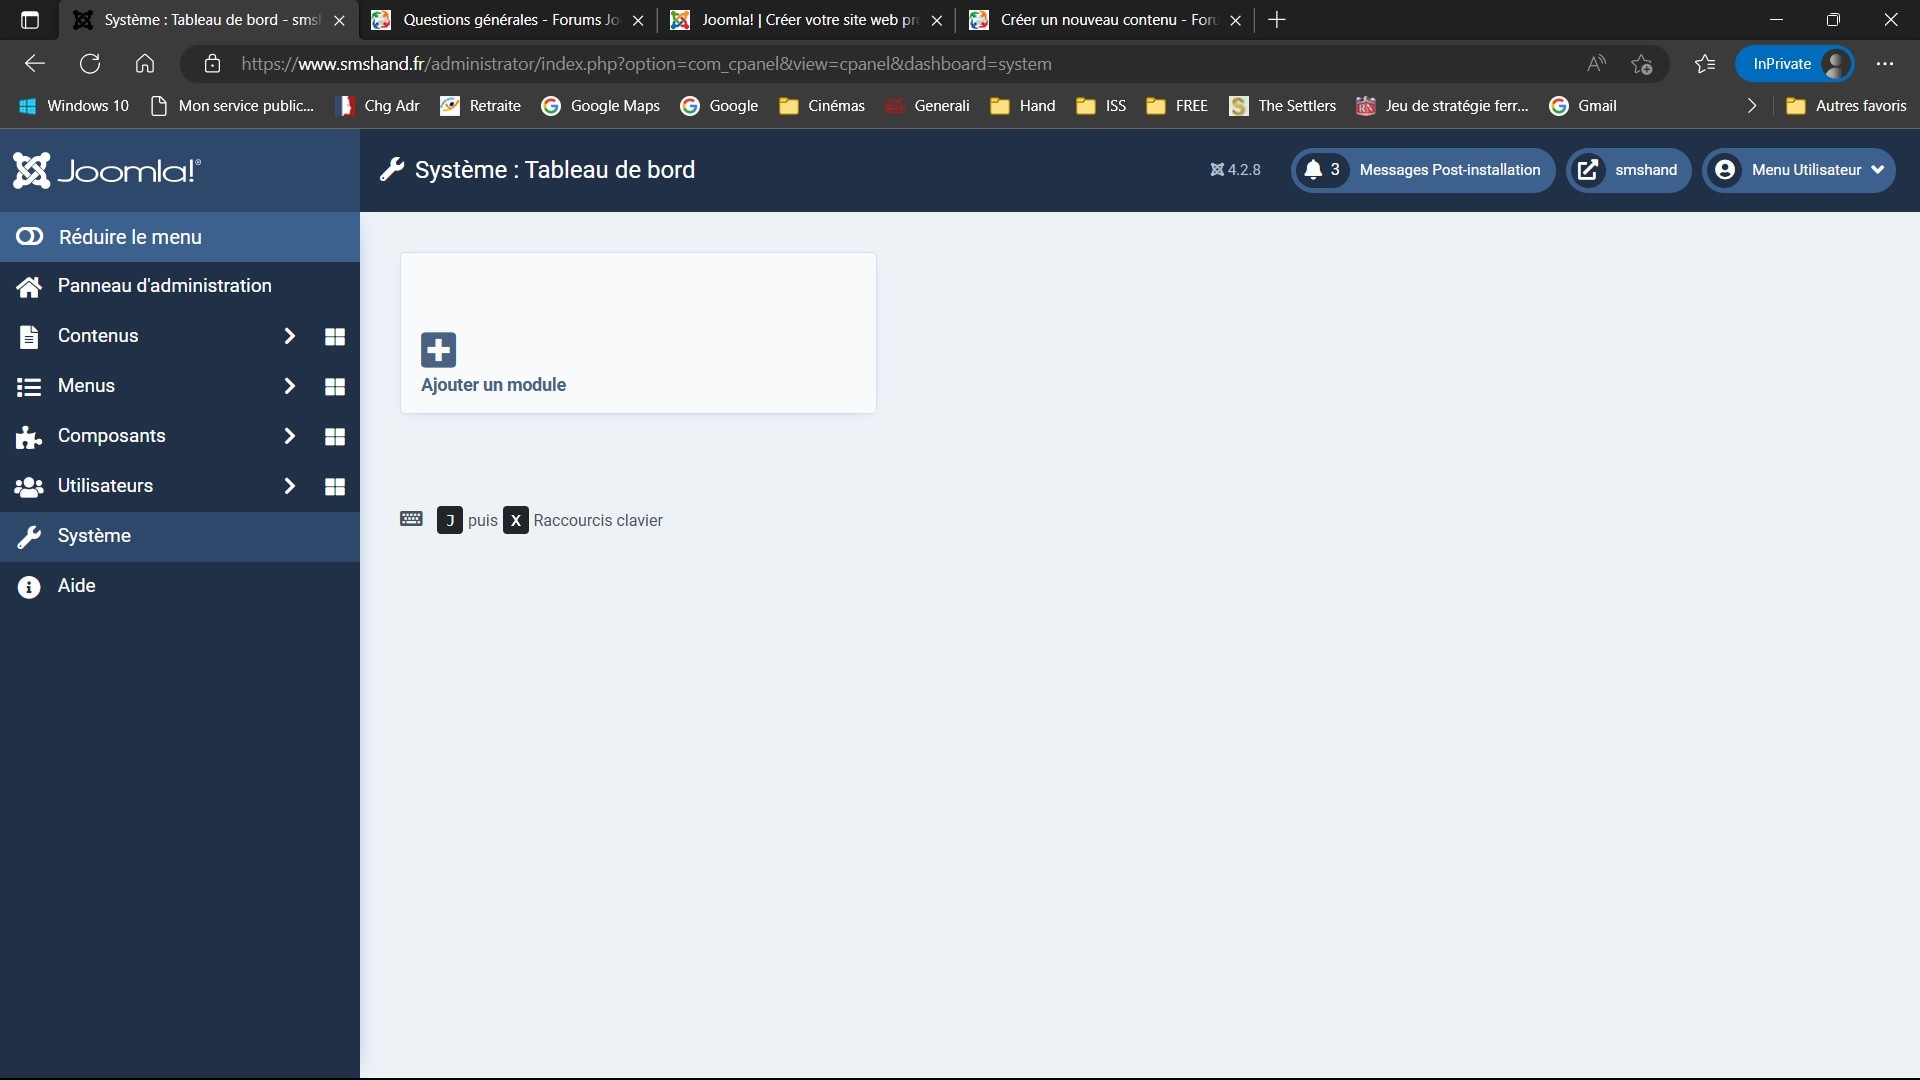1920x1080 pixels.
Task: Expand the Menus submenu arrow
Action: (x=289, y=385)
